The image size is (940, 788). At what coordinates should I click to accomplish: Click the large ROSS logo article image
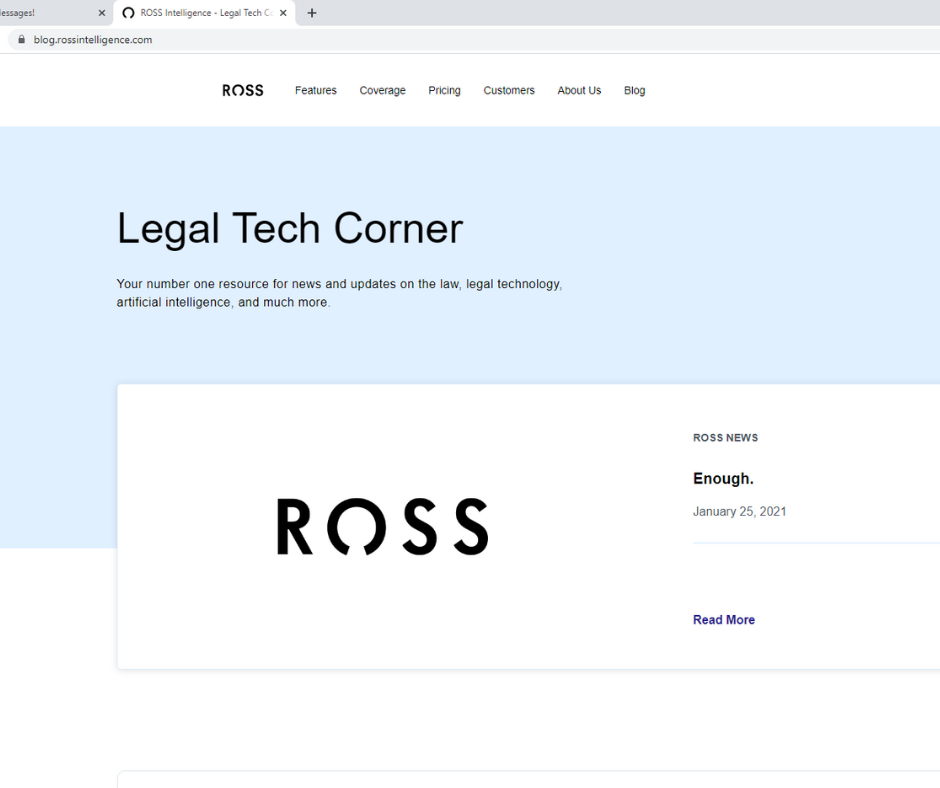[x=382, y=526]
